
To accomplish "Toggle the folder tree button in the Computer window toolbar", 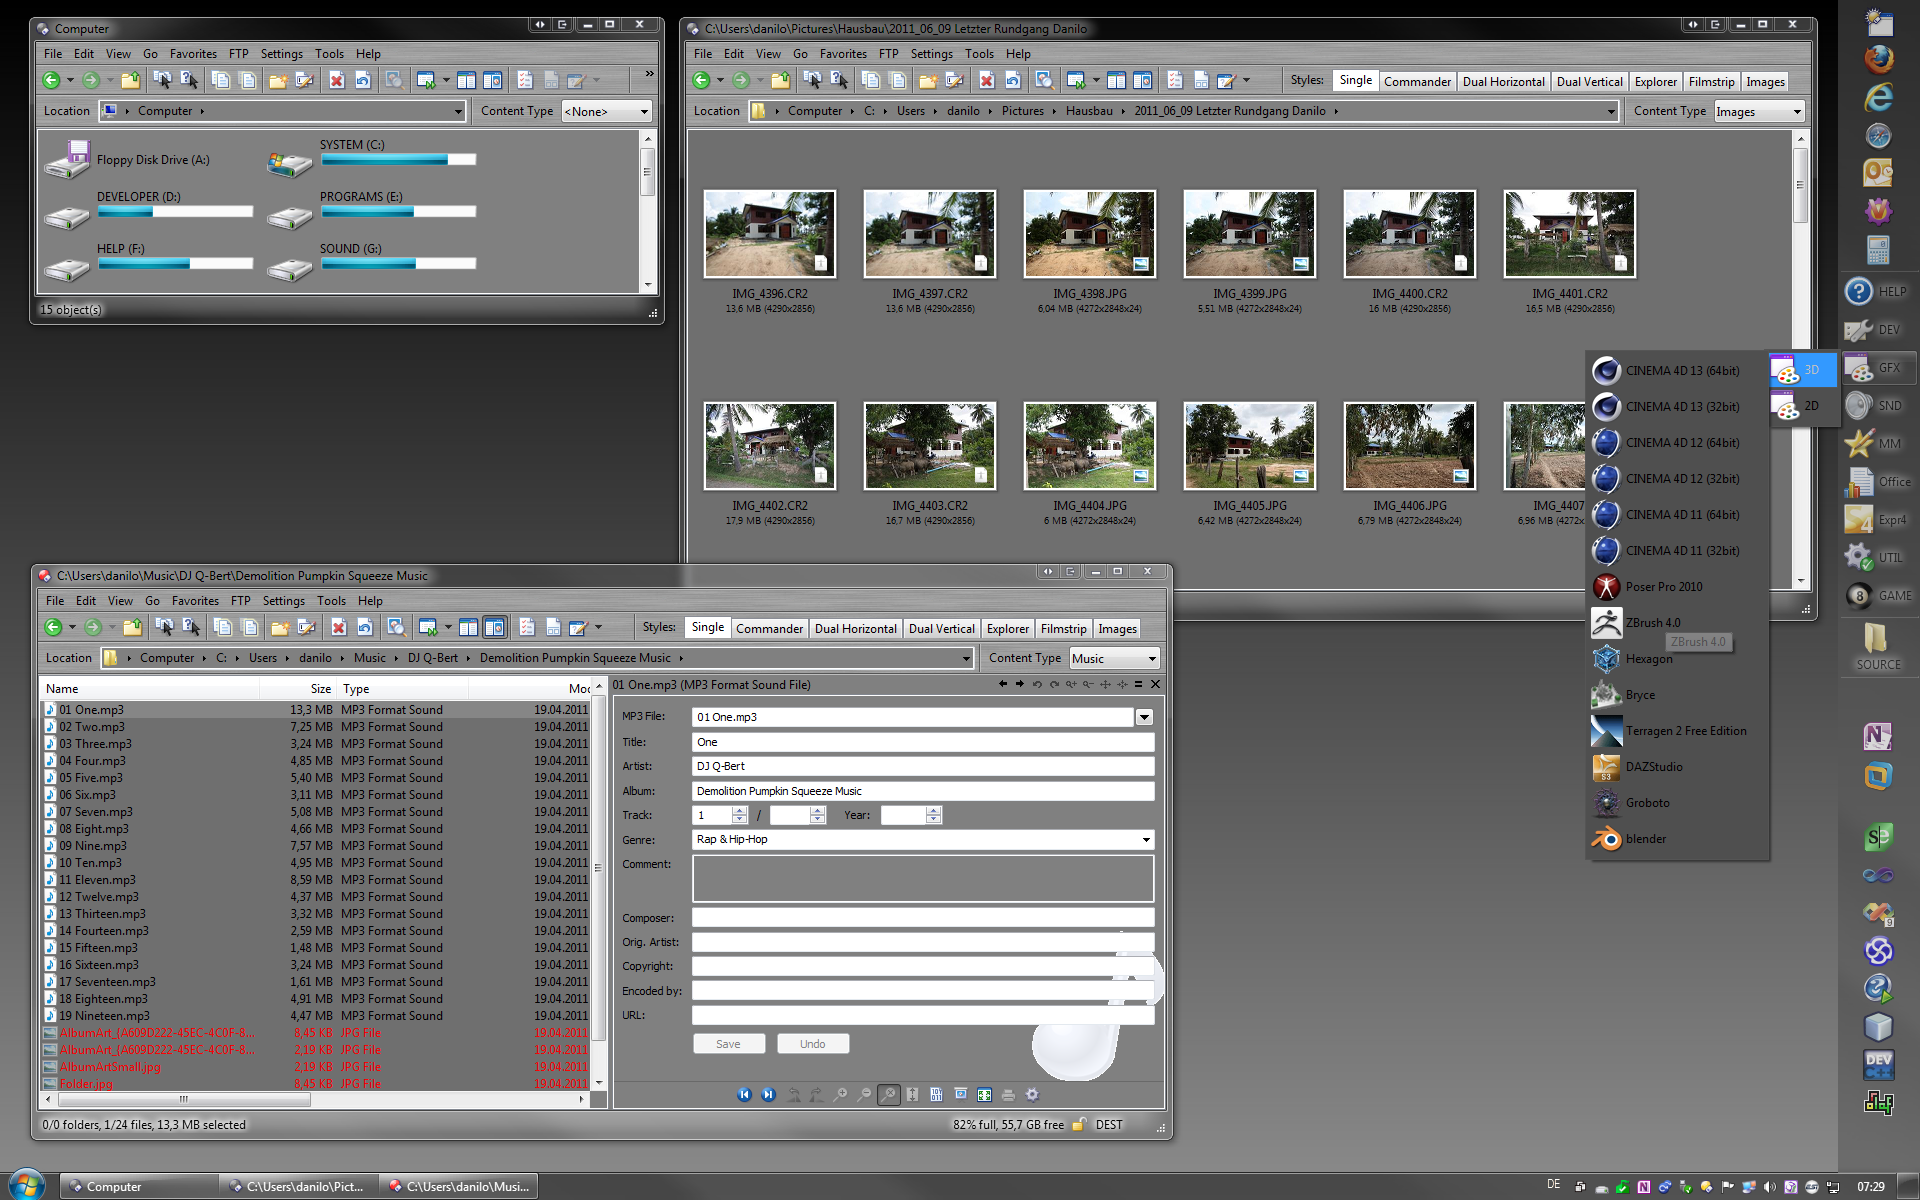I will tap(466, 80).
